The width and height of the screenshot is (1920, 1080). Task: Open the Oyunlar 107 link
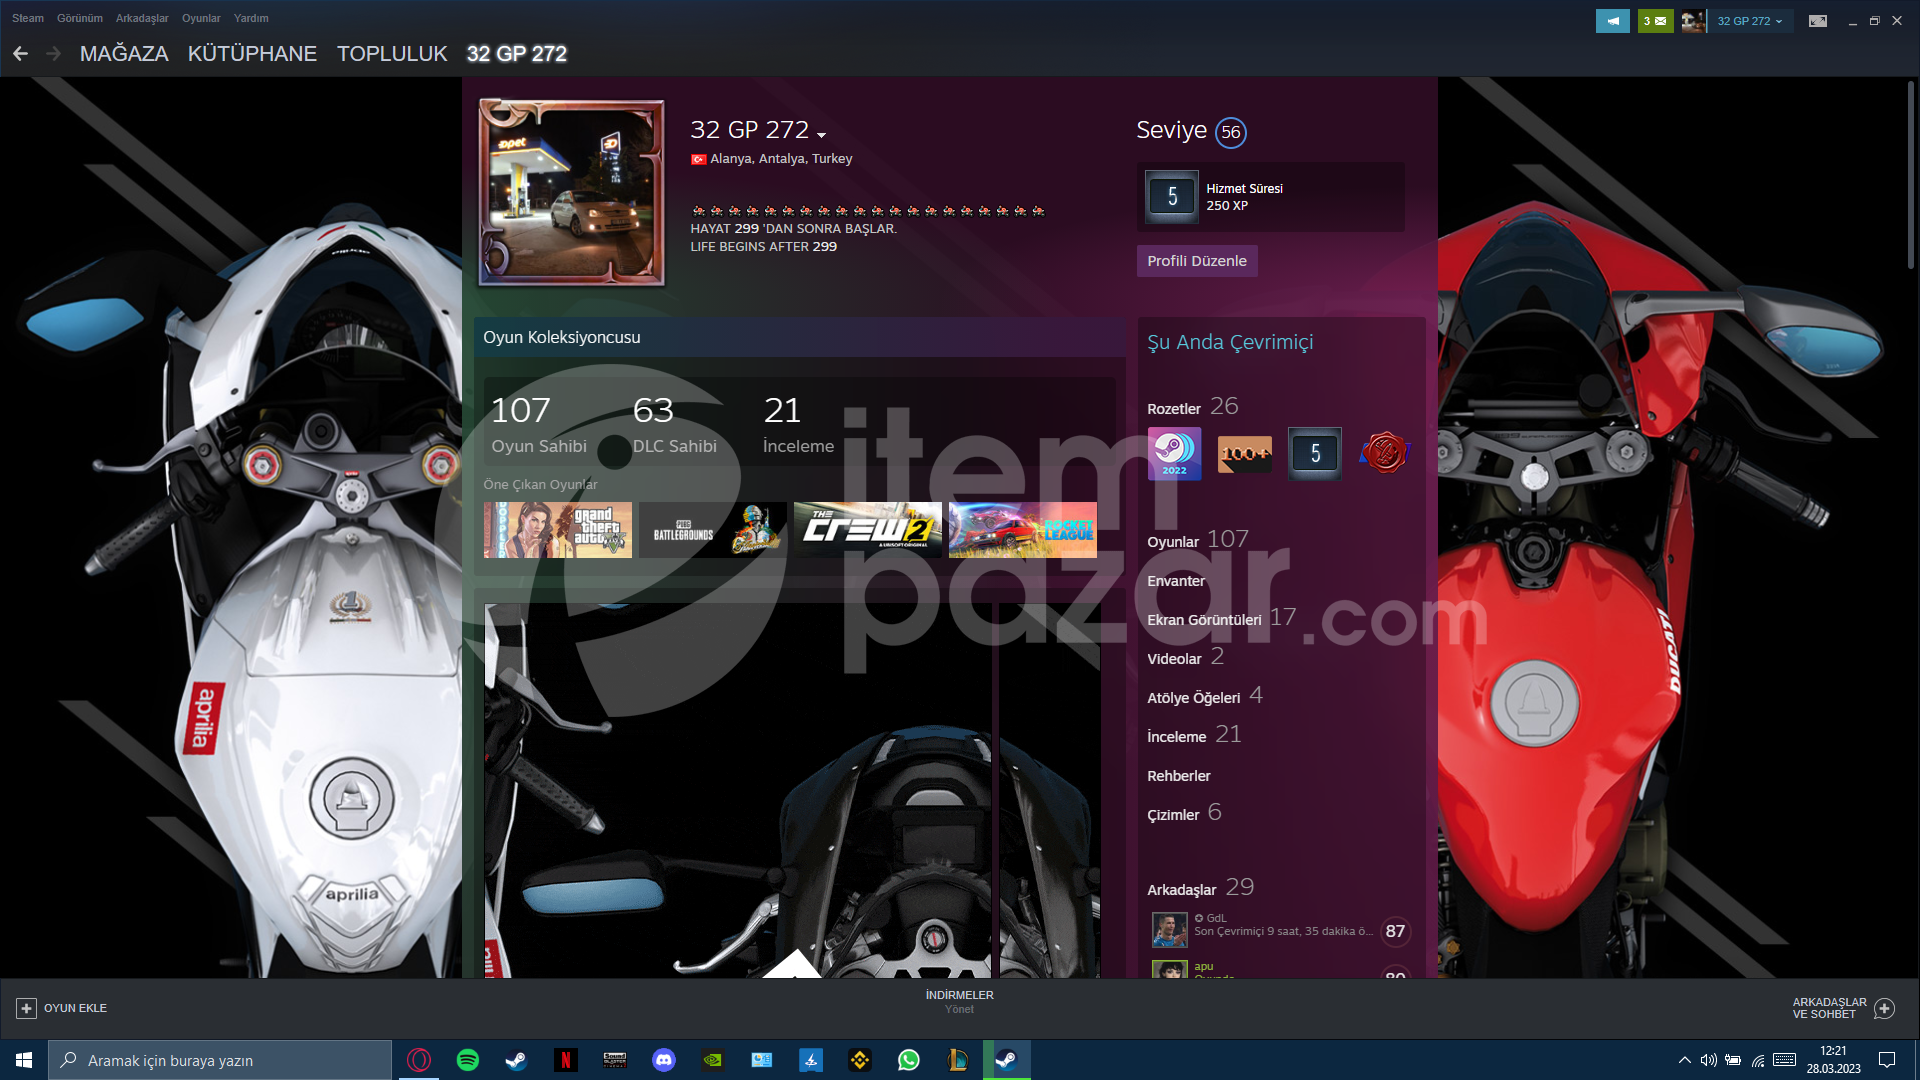click(1198, 540)
